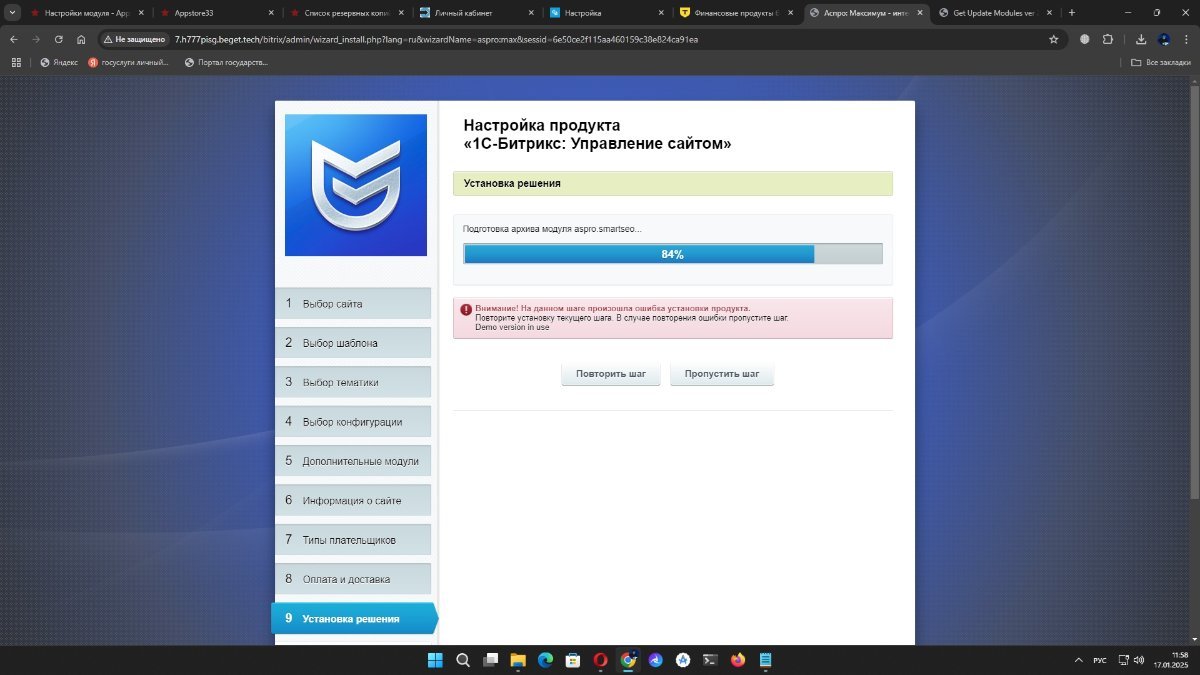Open the browser downloads icon
The image size is (1200, 675).
1142,39
